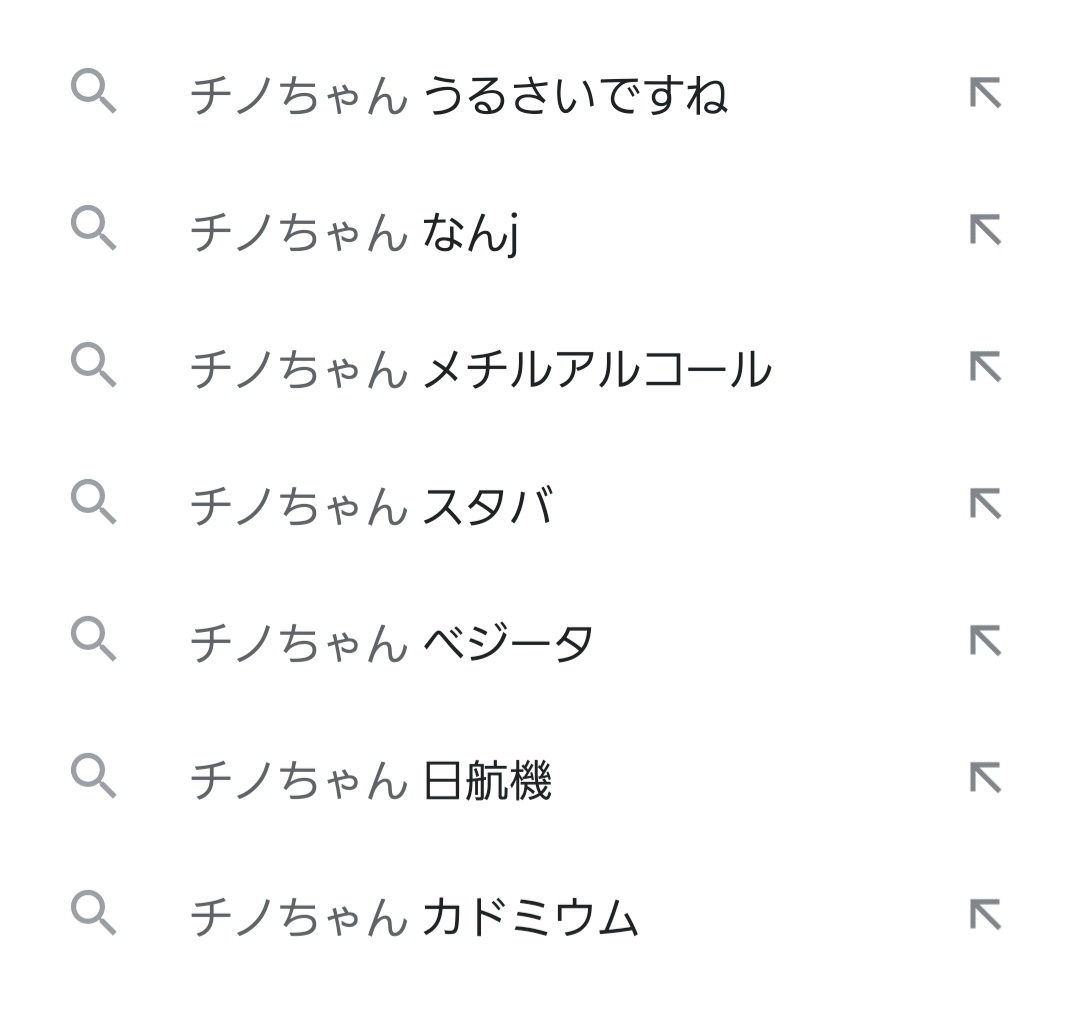1080x1021 pixels.
Task: Open results for チノちゃん ベジータ
Action: (391, 643)
